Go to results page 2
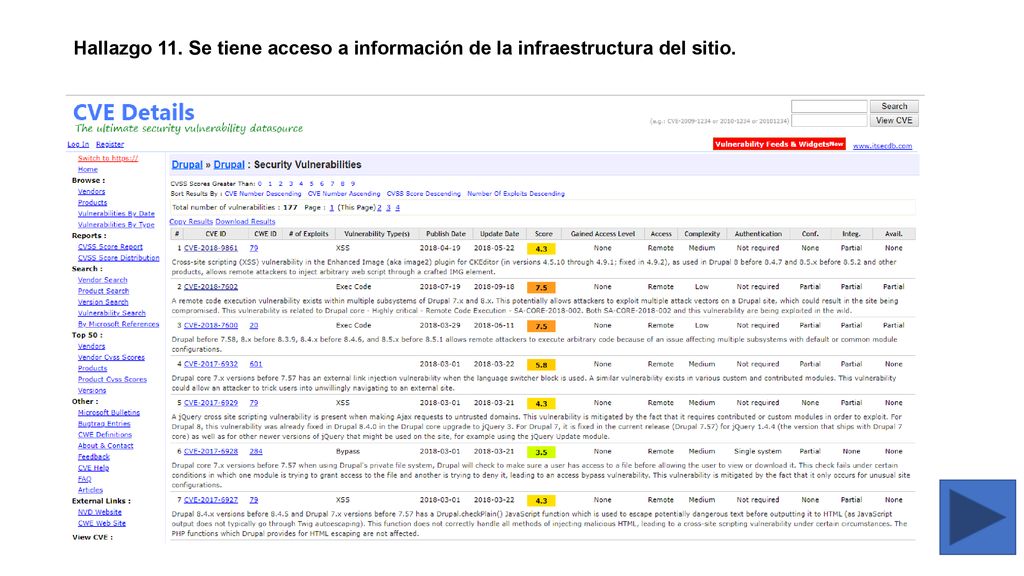Screen dimensions: 1024x576 click(379, 208)
